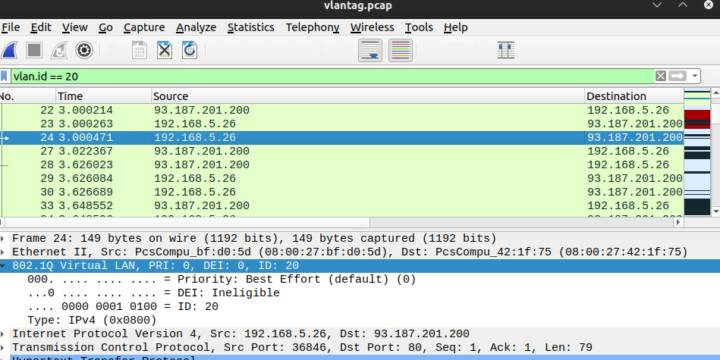Viewport: 720px width, 360px height.
Task: Open the Help menu
Action: (x=456, y=28)
